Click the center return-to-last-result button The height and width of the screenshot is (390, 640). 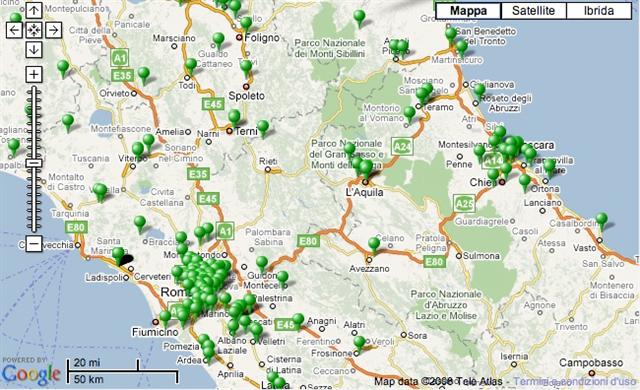pos(34,30)
